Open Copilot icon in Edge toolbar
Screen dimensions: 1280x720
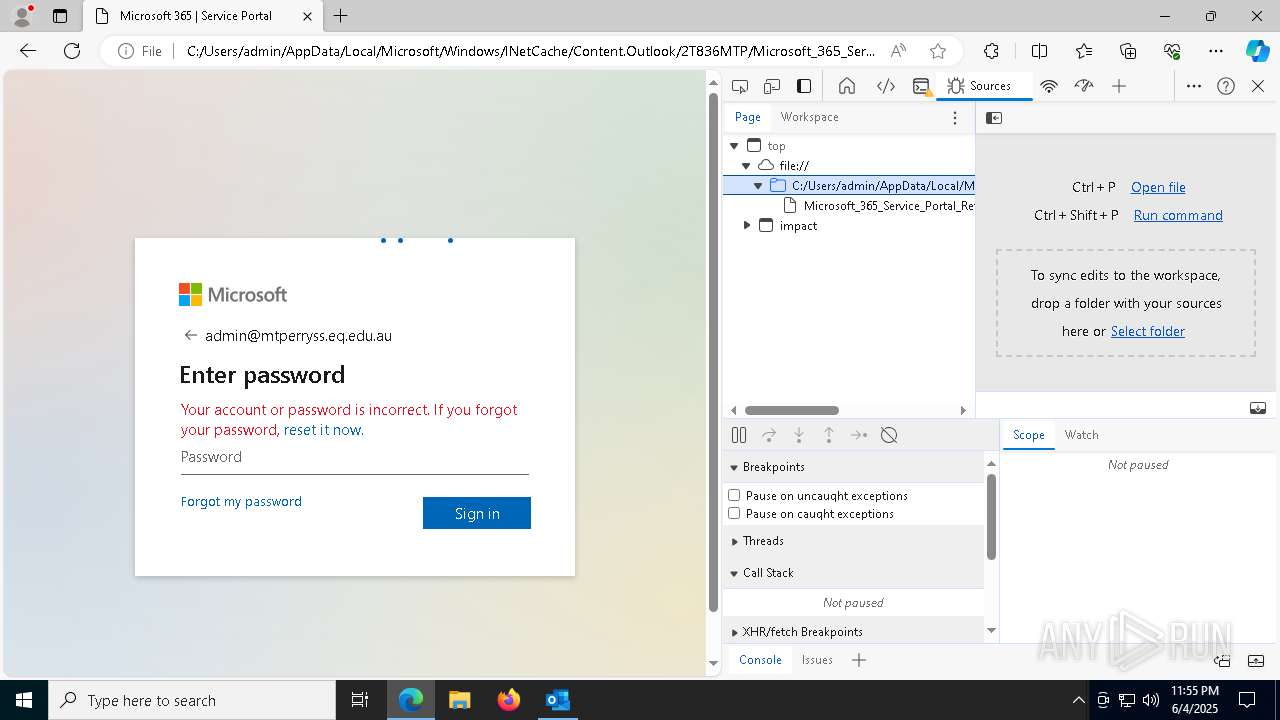point(1257,51)
